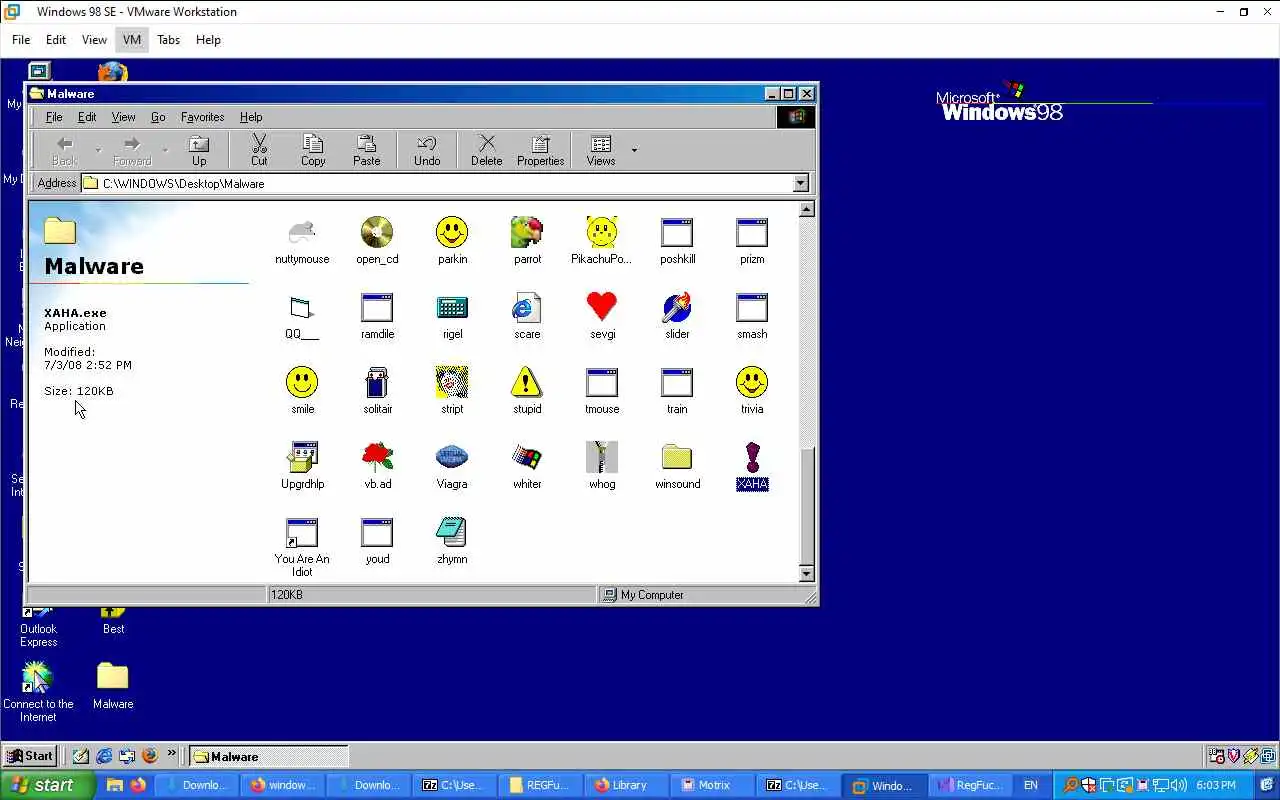Select the train file icon
Image resolution: width=1280 pixels, height=800 pixels.
(677, 382)
